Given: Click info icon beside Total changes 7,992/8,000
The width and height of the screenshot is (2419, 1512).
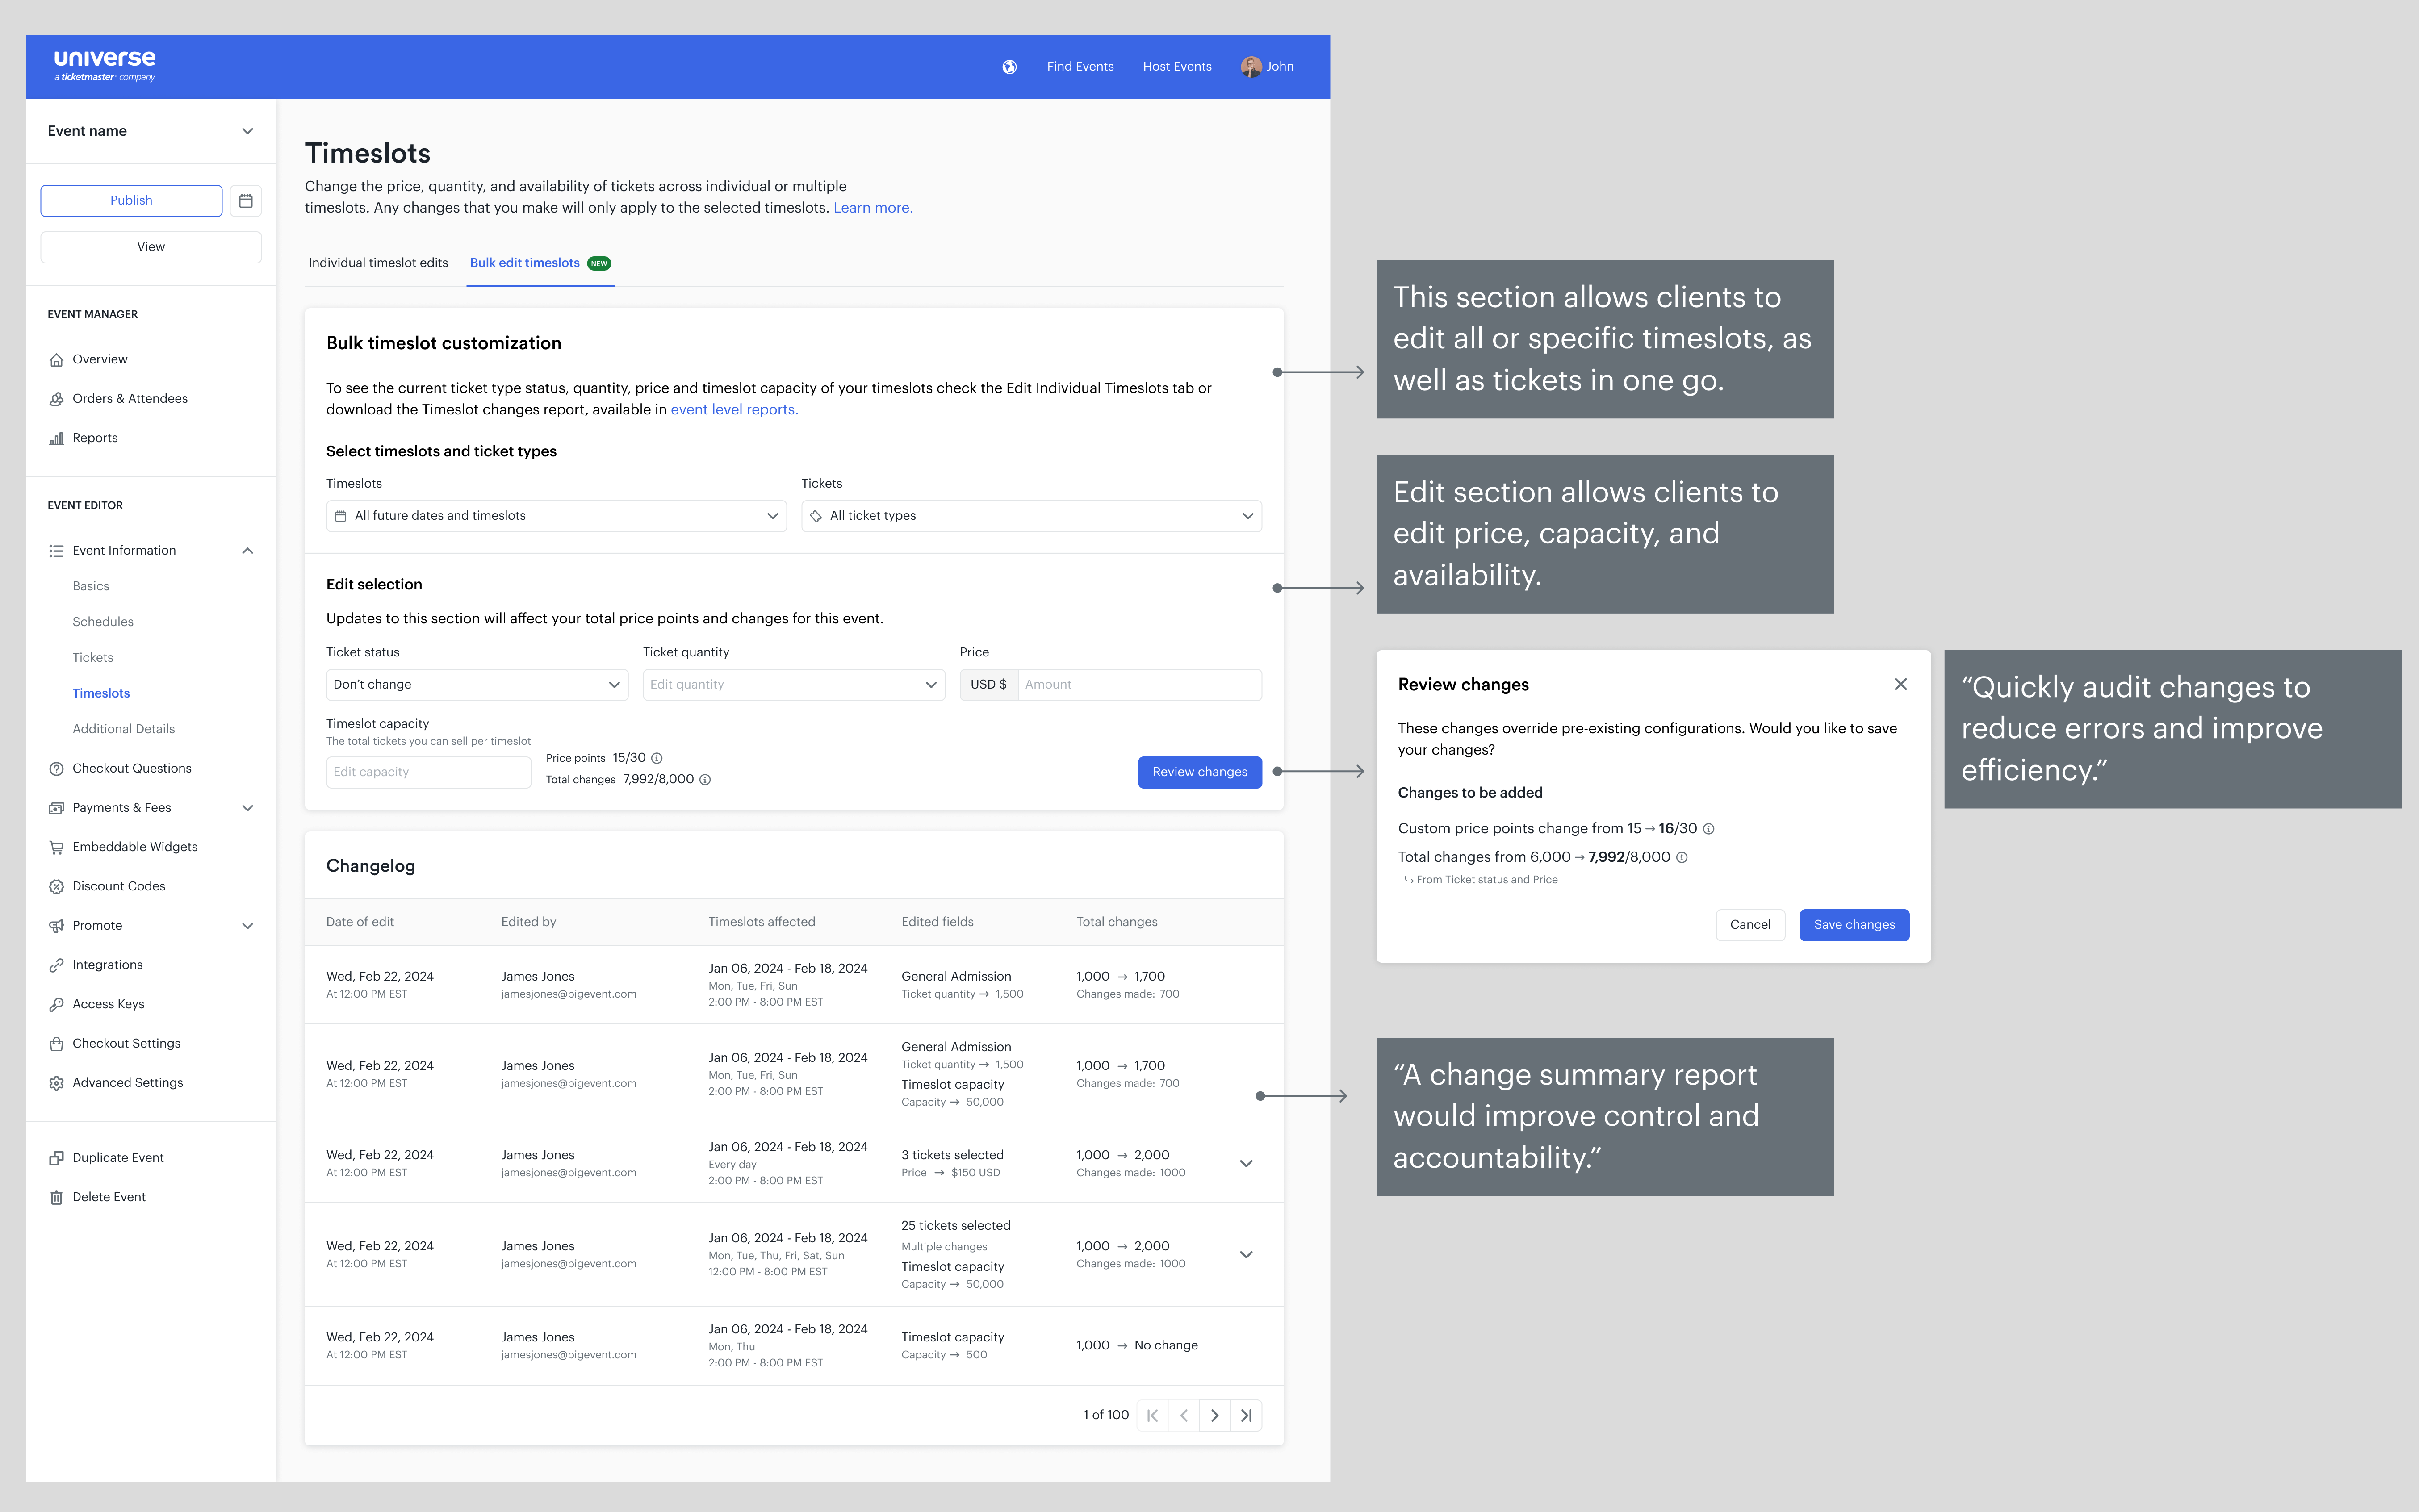Looking at the screenshot, I should [x=705, y=780].
